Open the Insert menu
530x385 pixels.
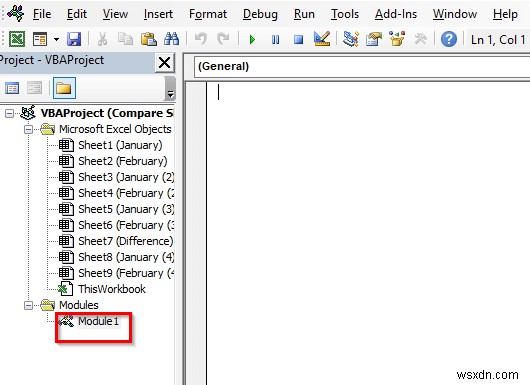pyautogui.click(x=158, y=14)
